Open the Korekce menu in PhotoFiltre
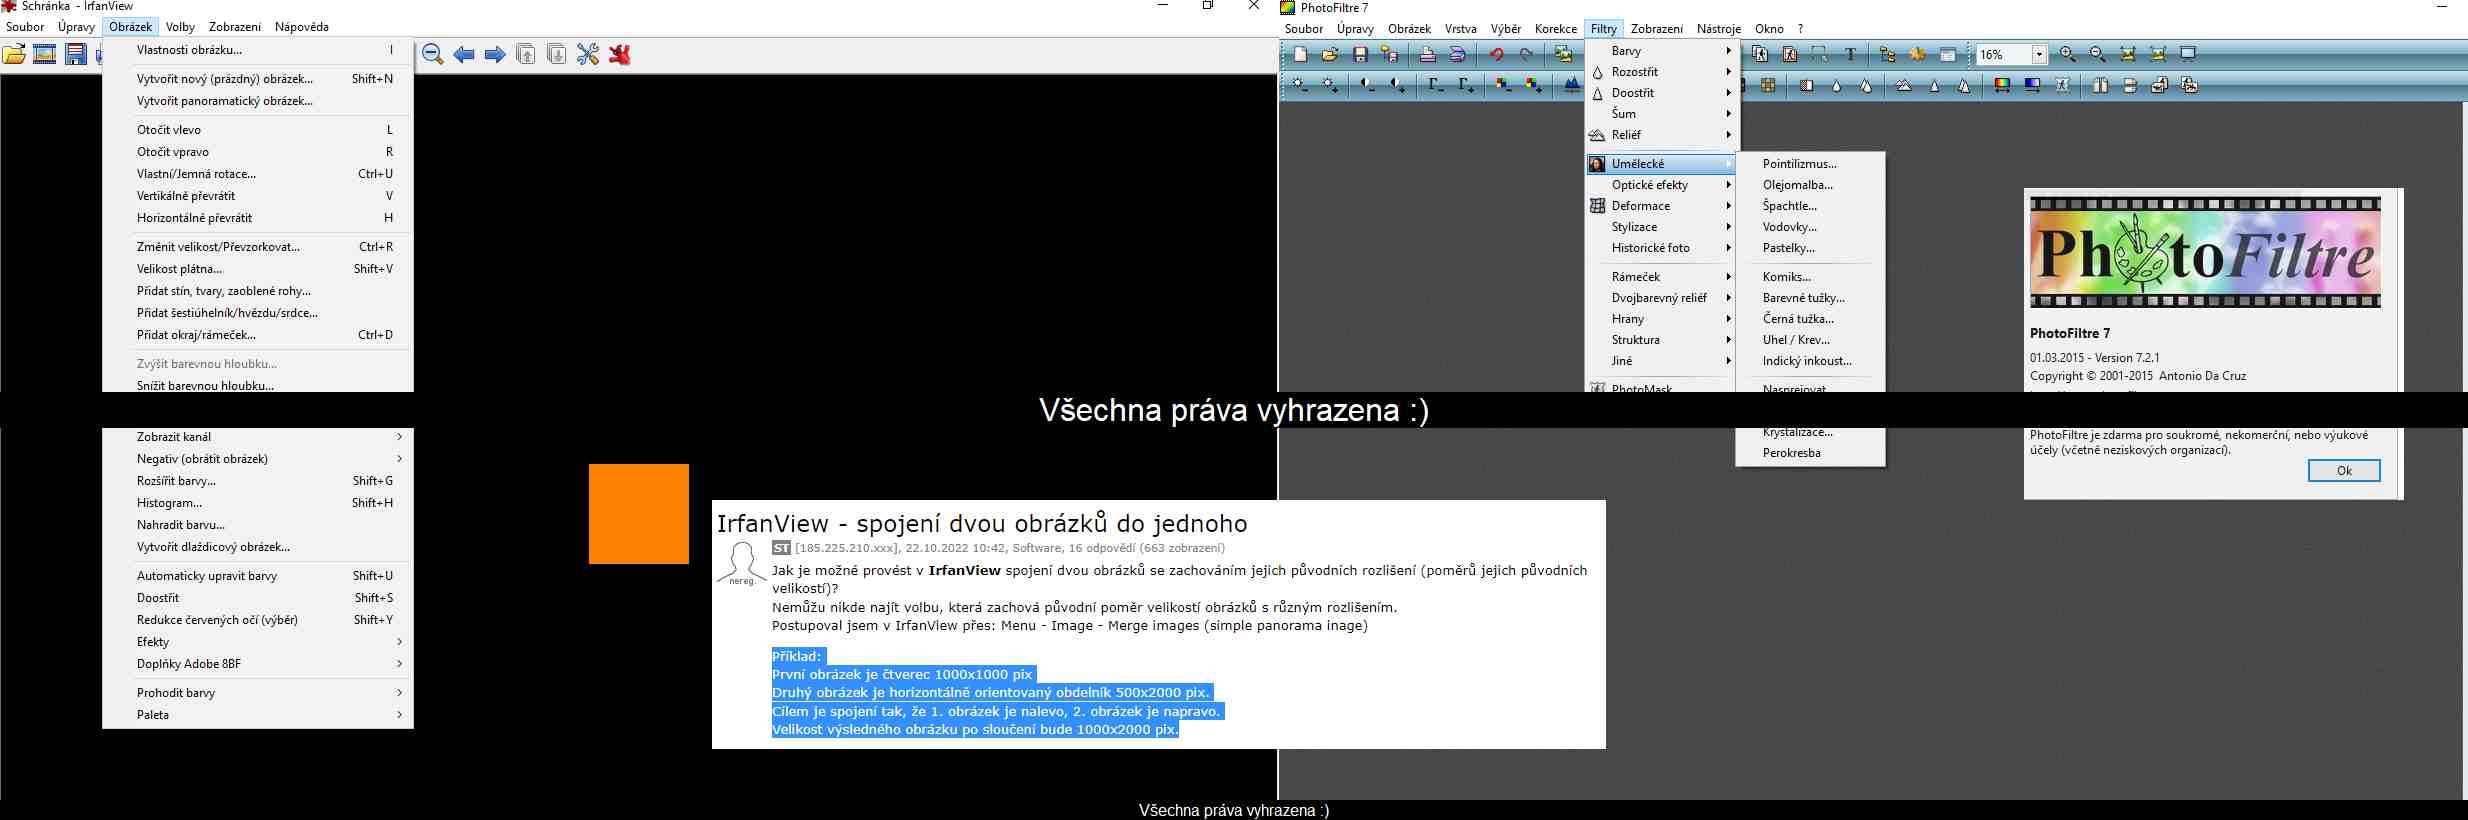The width and height of the screenshot is (2468, 820). coord(1556,29)
